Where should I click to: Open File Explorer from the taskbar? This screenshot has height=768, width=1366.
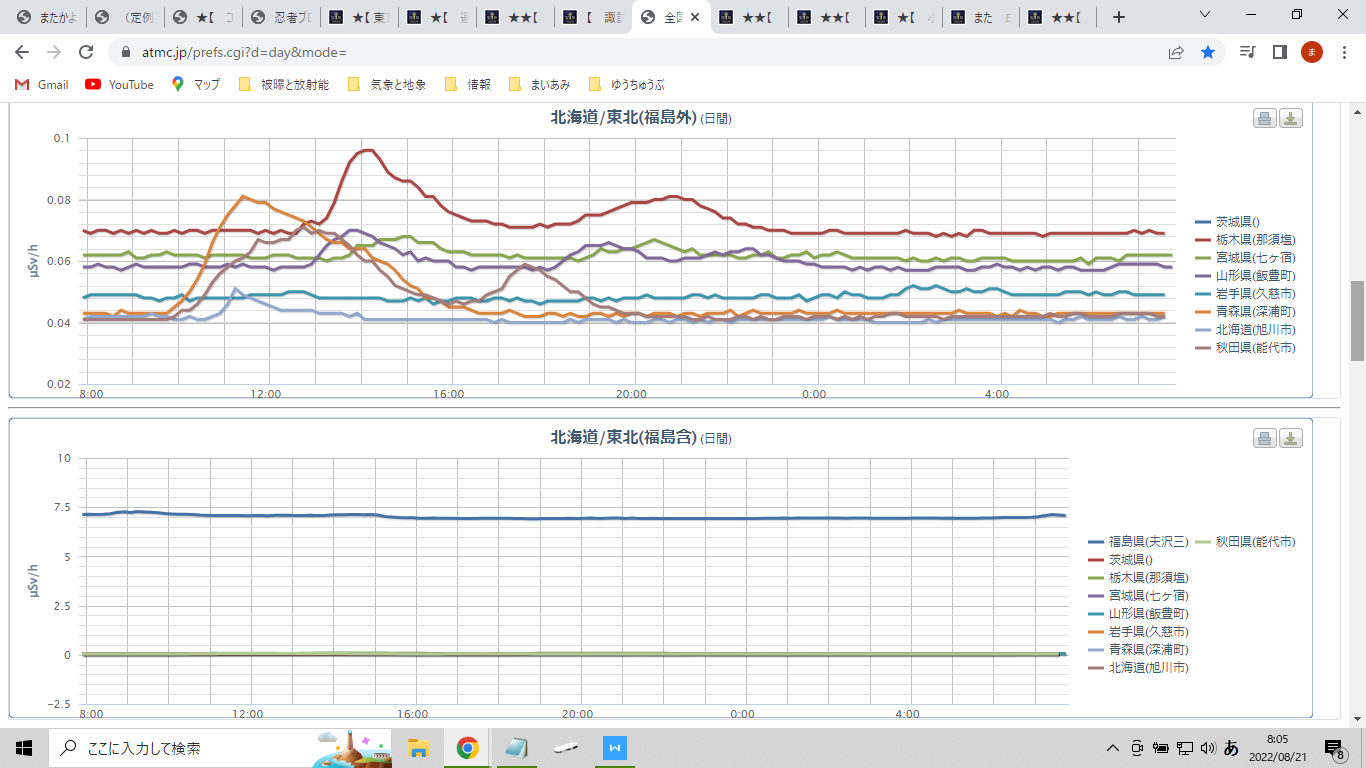[x=418, y=747]
